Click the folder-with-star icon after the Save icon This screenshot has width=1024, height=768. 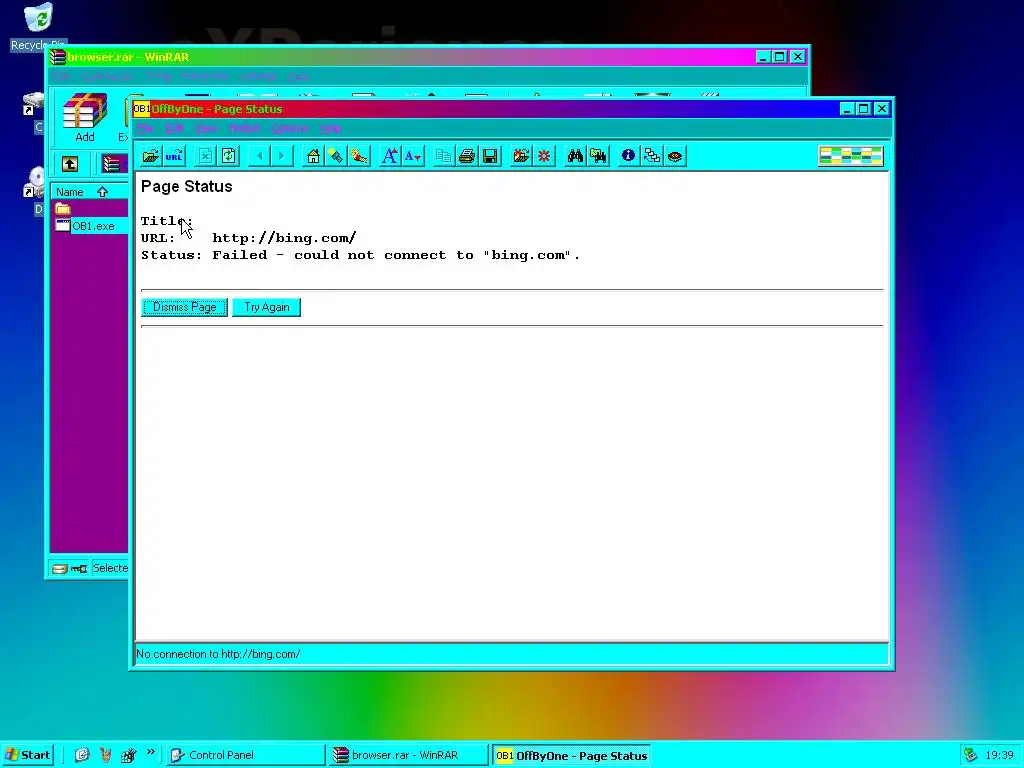click(521, 156)
